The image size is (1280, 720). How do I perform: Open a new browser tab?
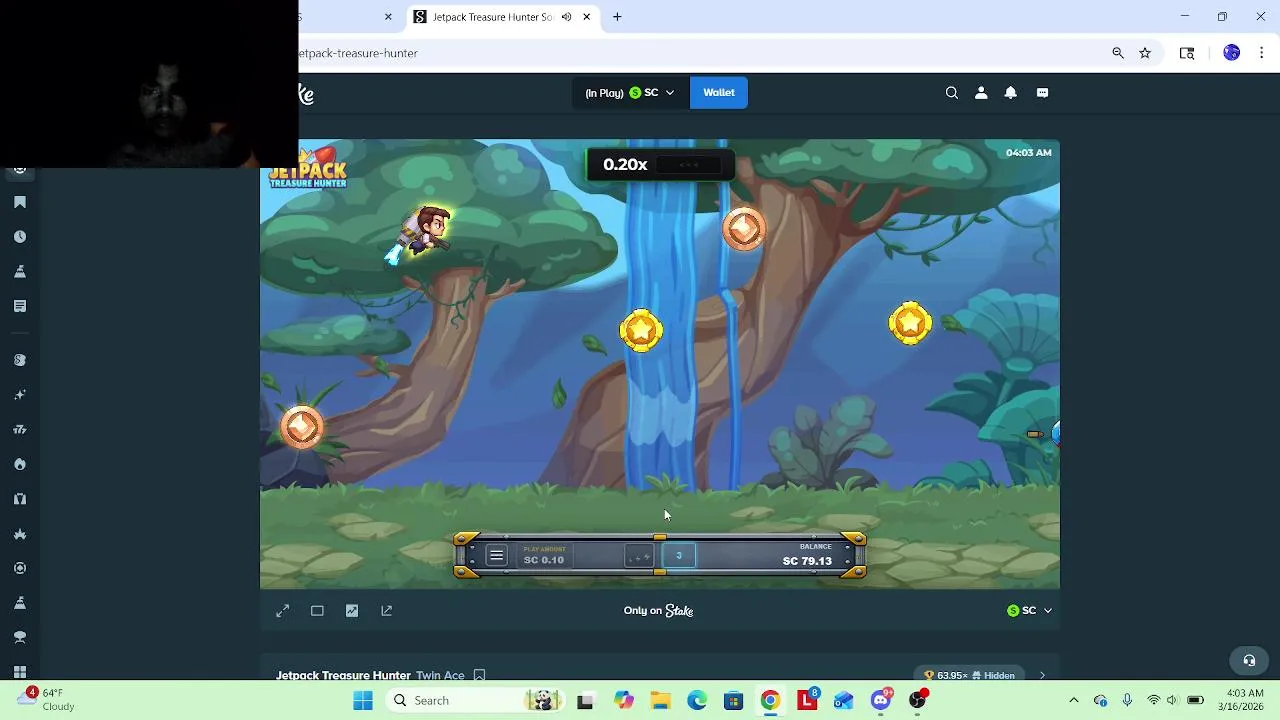click(617, 17)
